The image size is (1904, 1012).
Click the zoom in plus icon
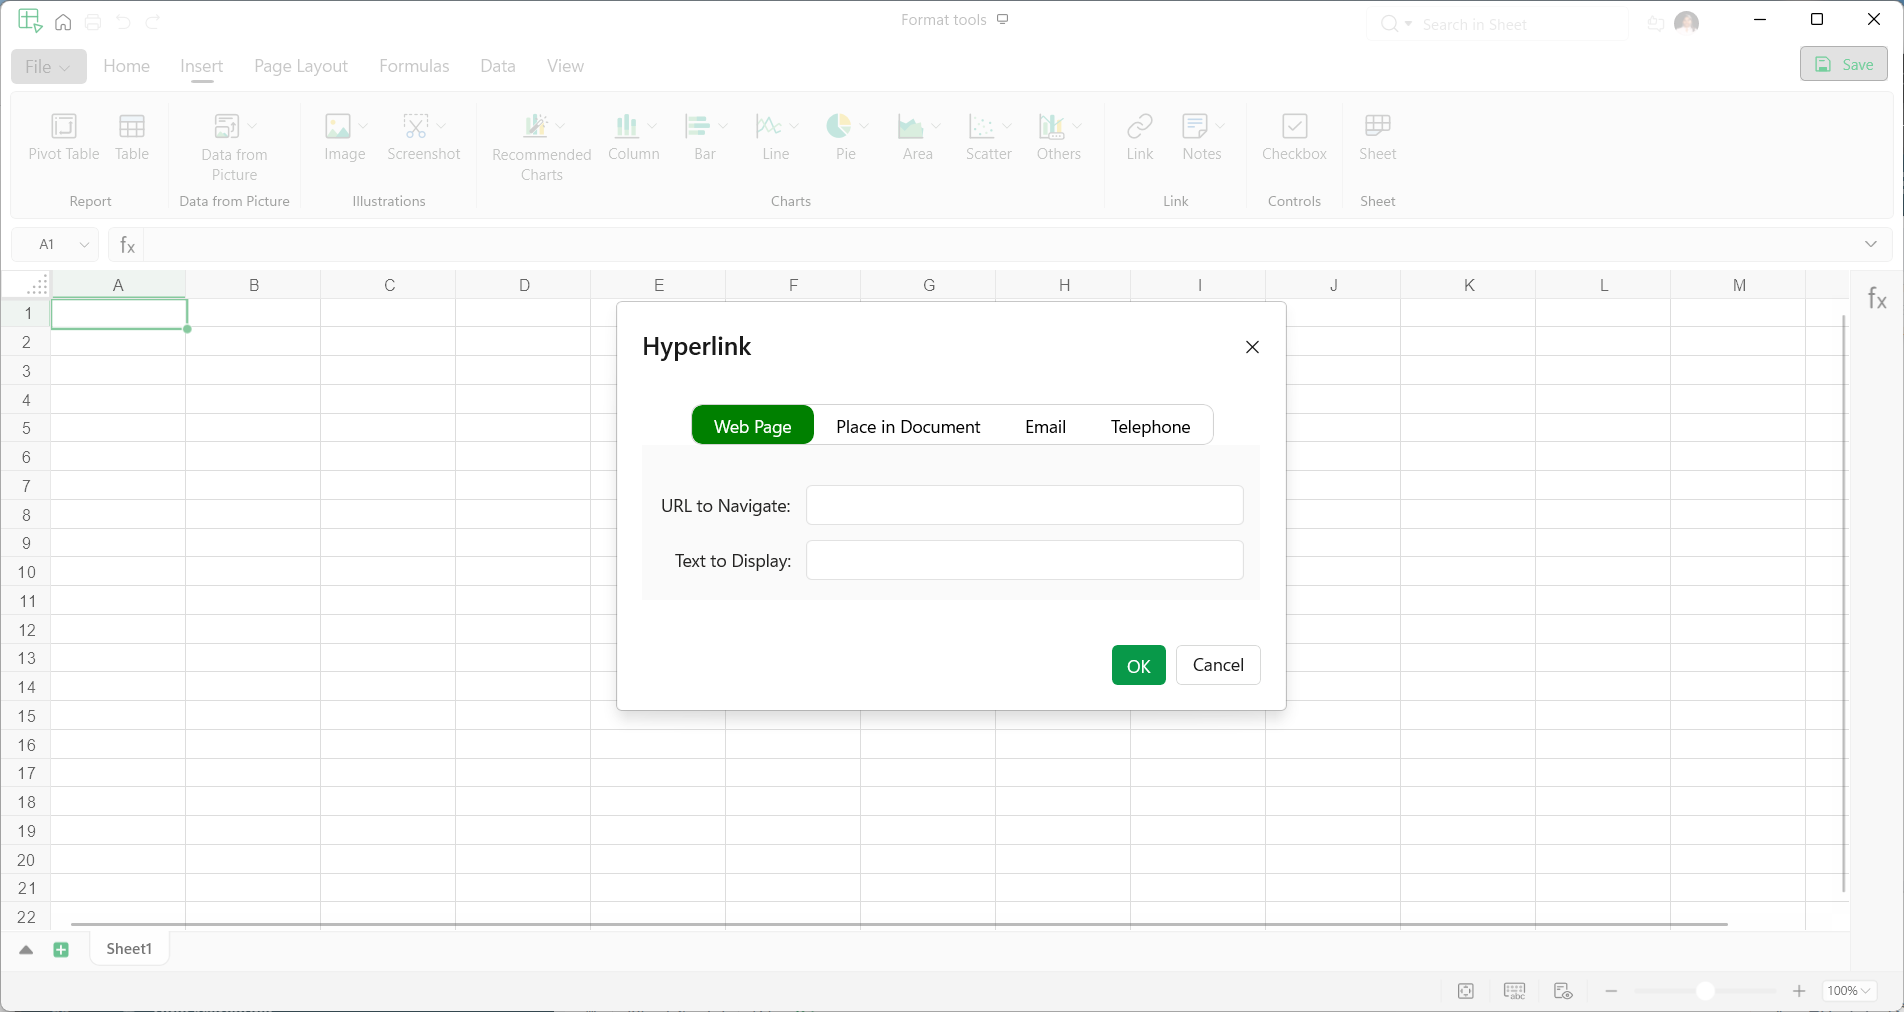point(1799,991)
